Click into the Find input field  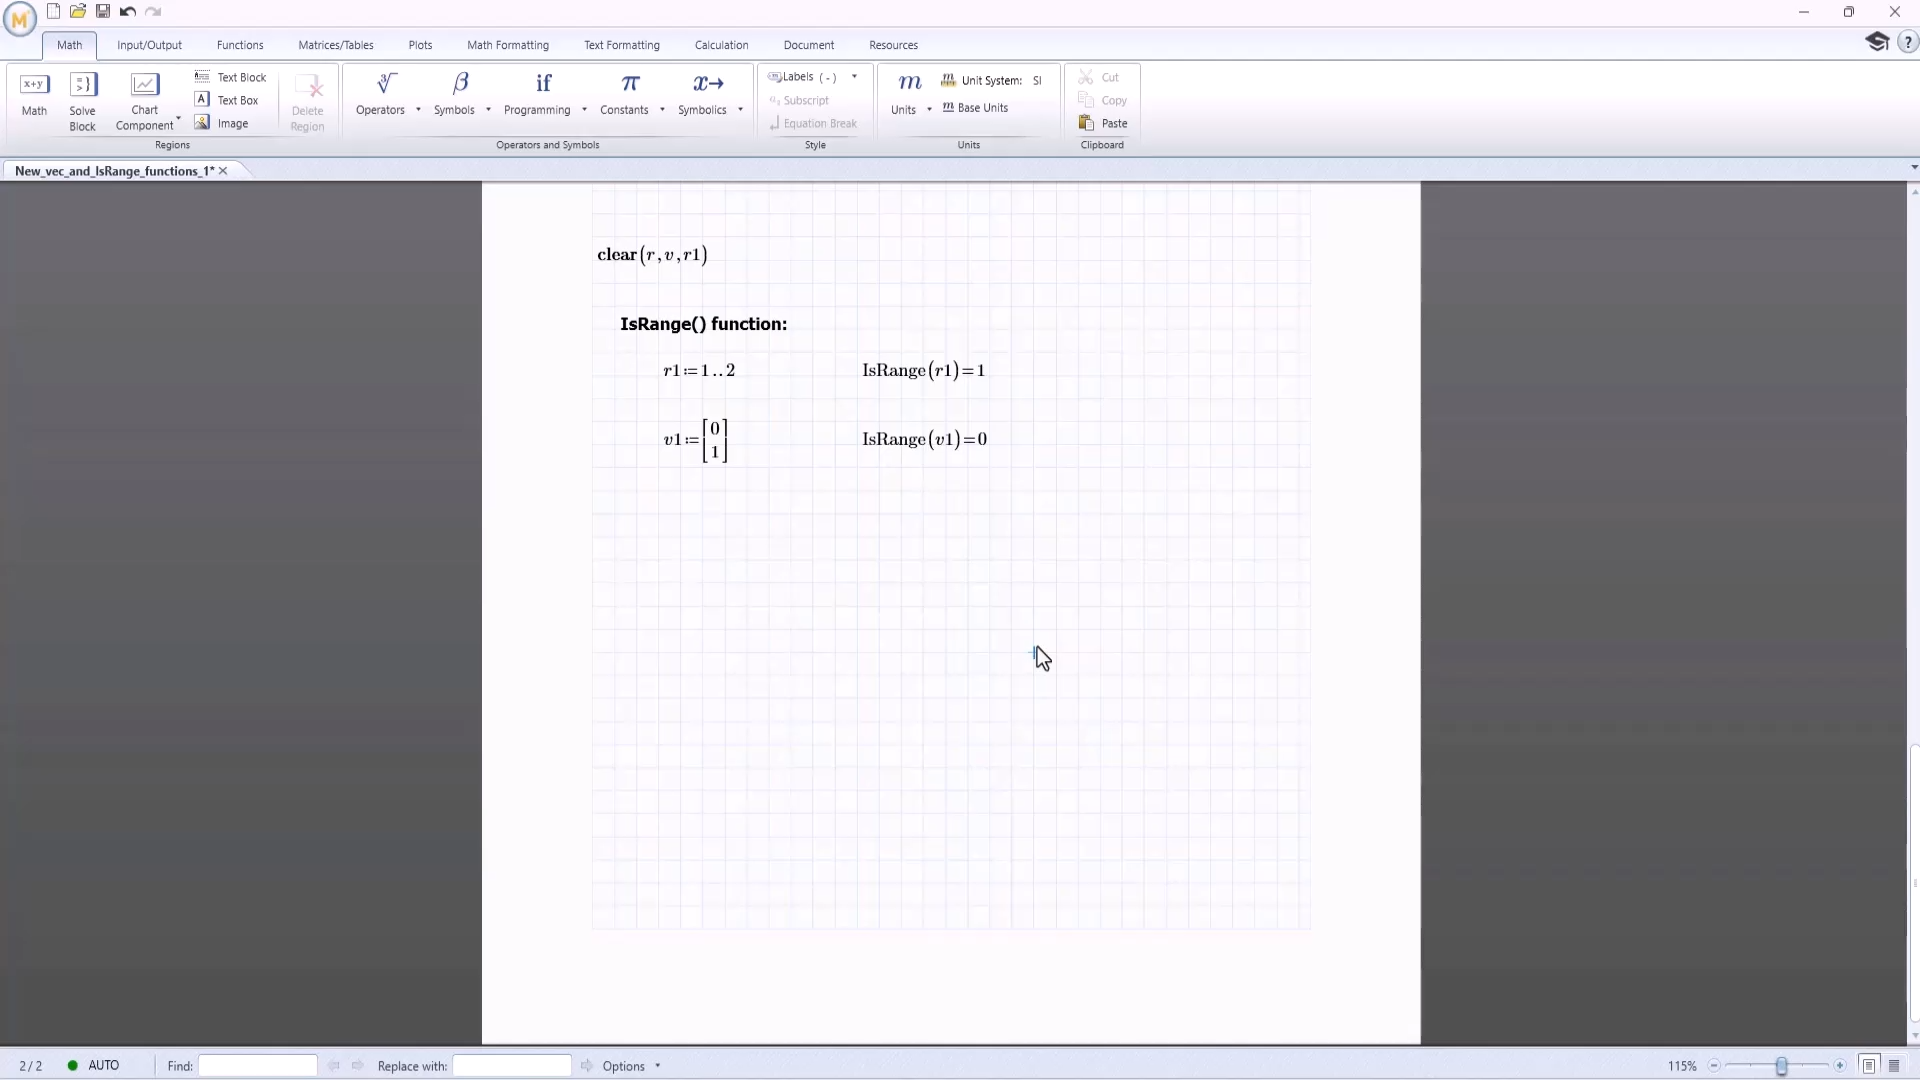point(258,1066)
